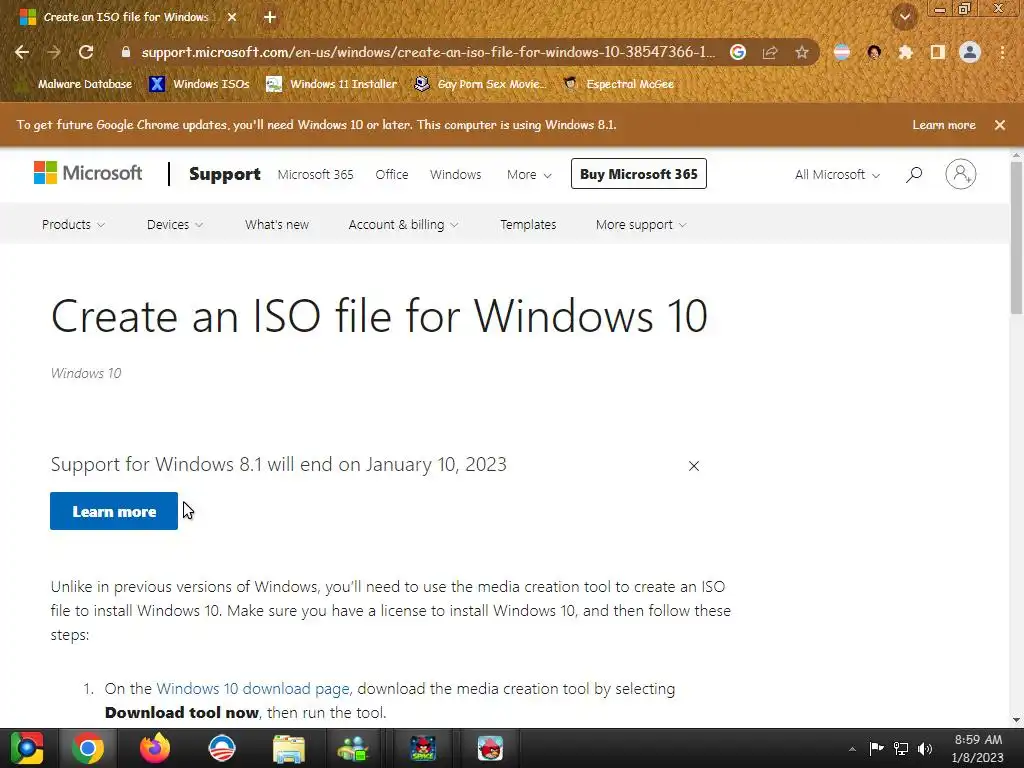Click Buy Microsoft 365 button
The image size is (1024, 768).
(639, 174)
